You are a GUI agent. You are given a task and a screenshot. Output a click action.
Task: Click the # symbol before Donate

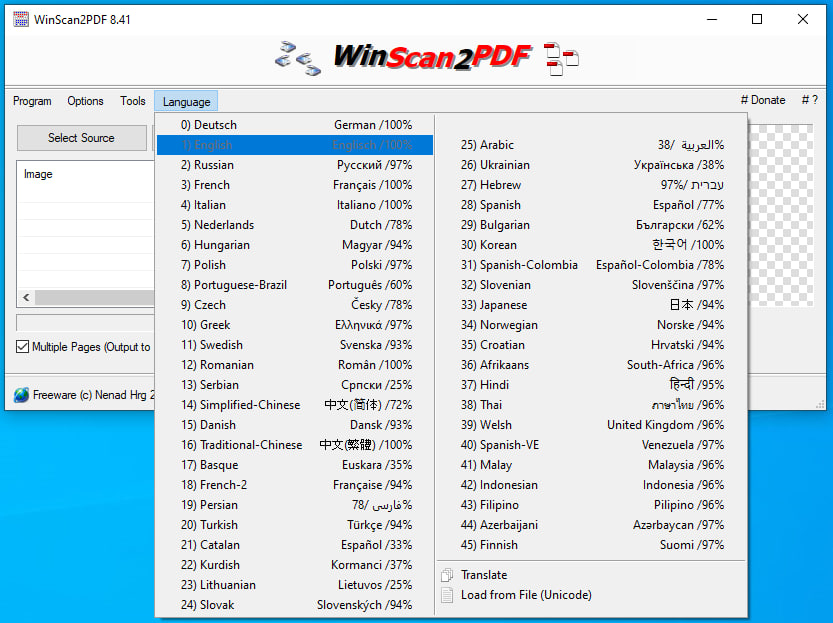pos(743,99)
